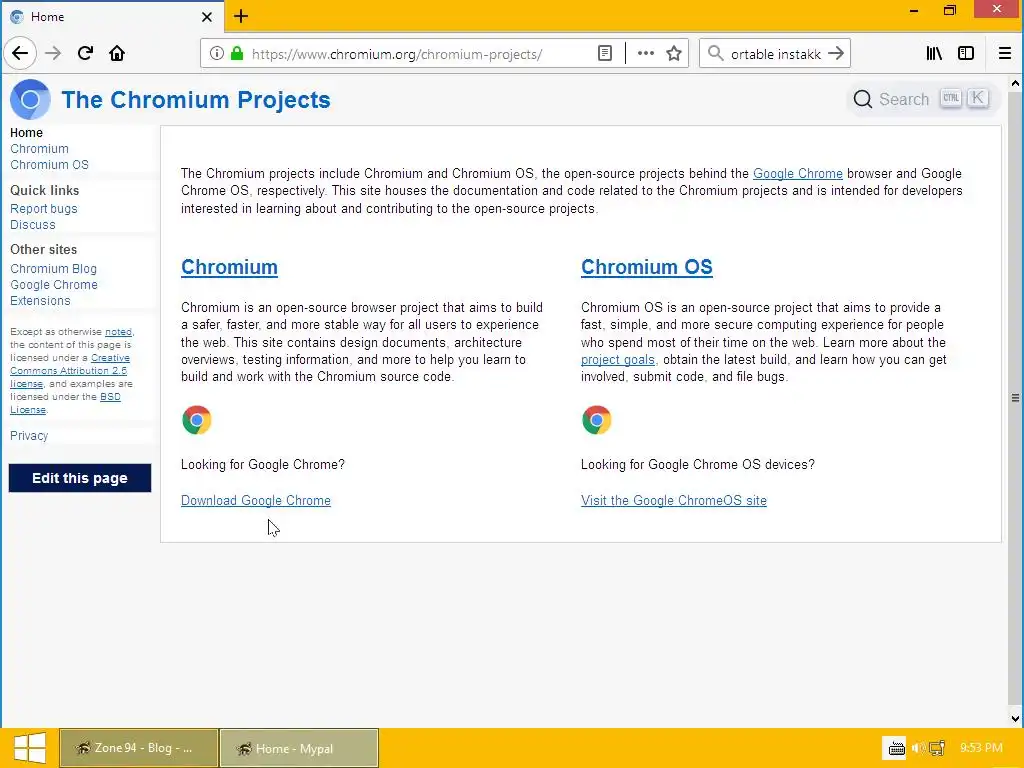Image resolution: width=1024 pixels, height=768 pixels.
Task: Click Visit the Google ChromeOS site
Action: tap(674, 500)
